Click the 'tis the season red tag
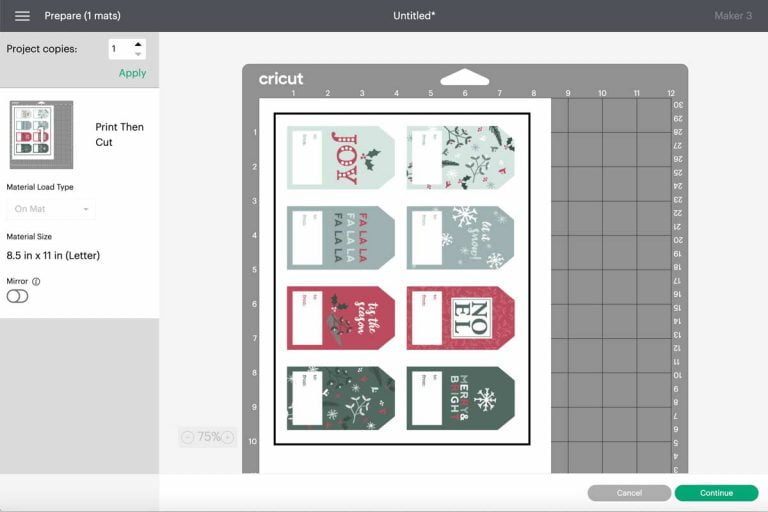This screenshot has height=512, width=768. point(341,318)
